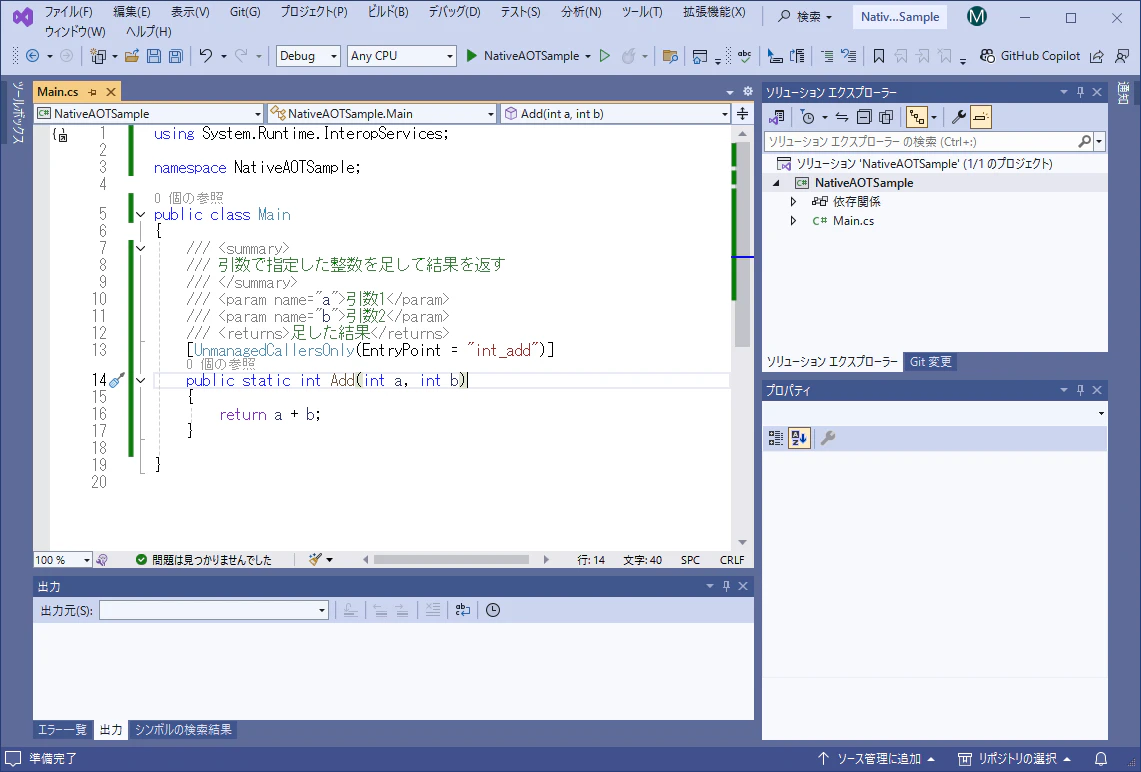
Task: Collapse all in Solution Explorer
Action: 864,117
